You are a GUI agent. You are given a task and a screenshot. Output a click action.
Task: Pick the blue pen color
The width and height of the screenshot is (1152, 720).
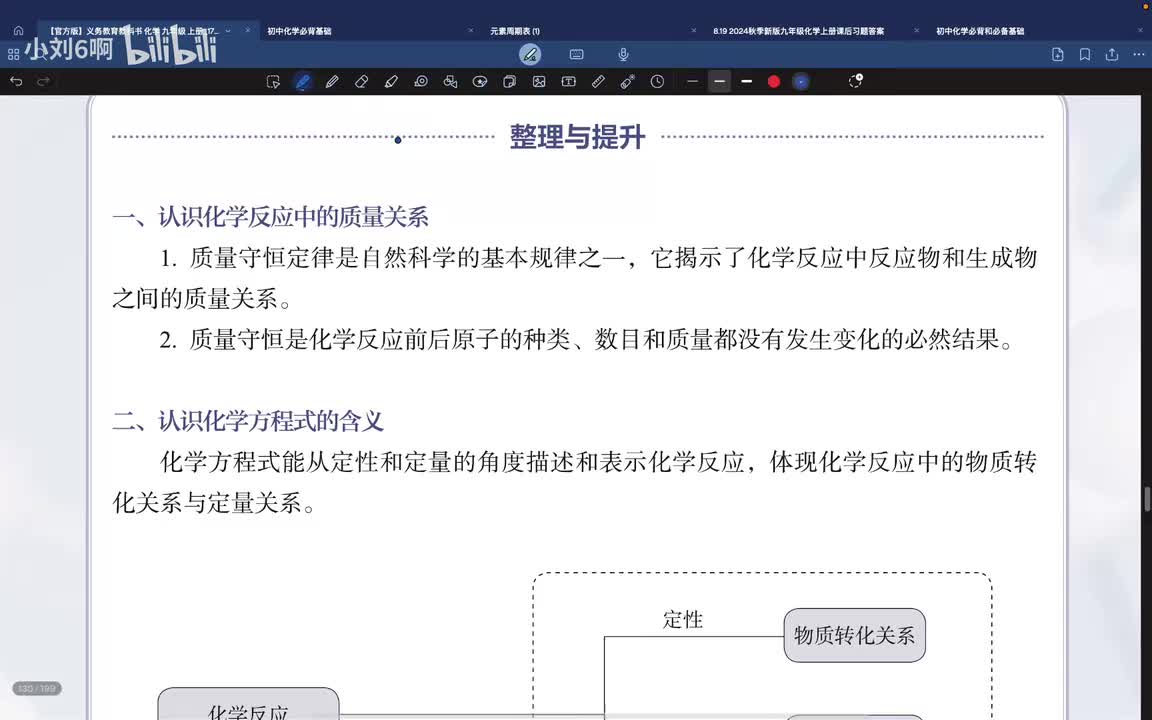[x=801, y=82]
